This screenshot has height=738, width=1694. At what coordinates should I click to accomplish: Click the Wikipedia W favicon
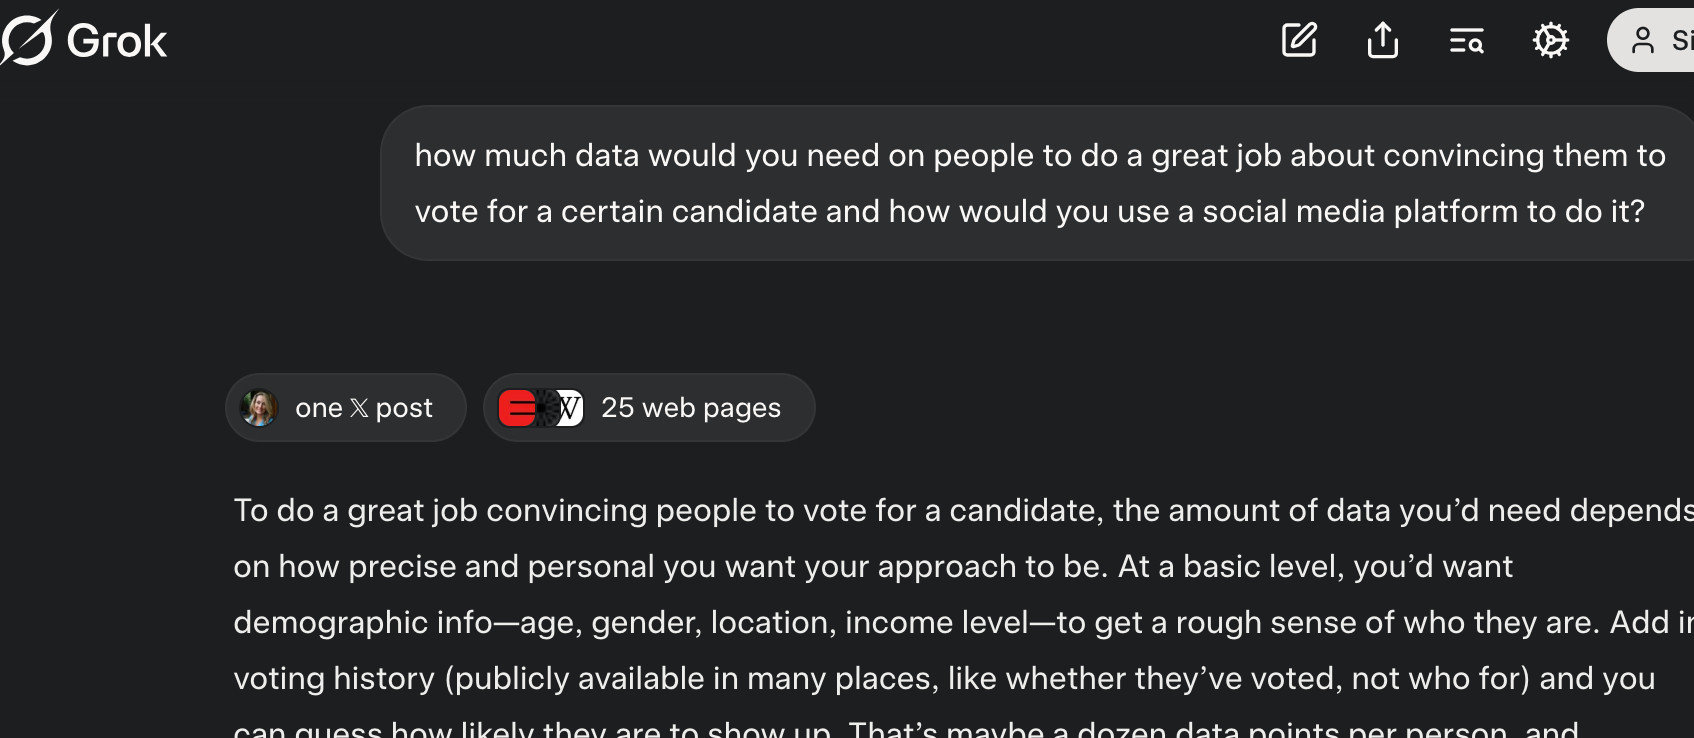[570, 408]
